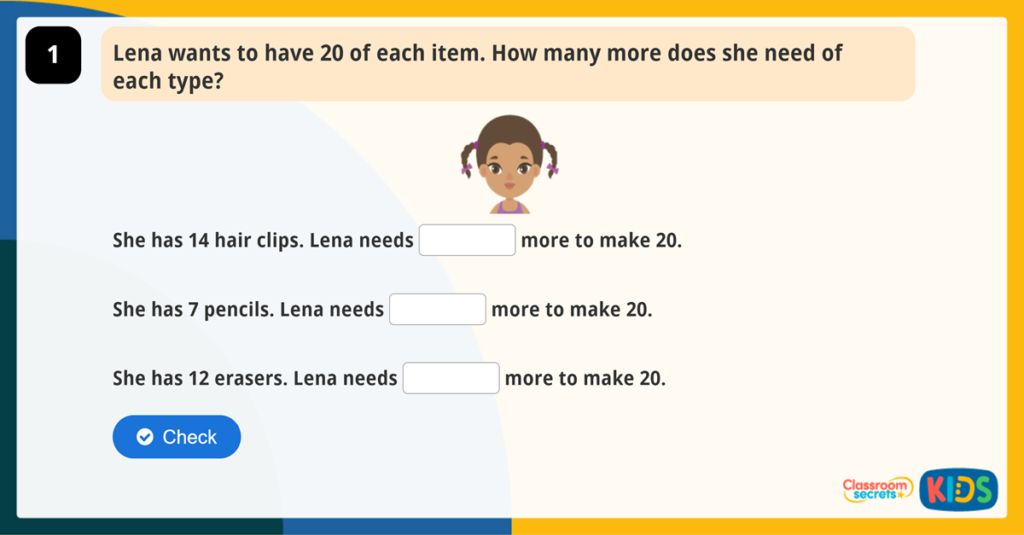Click the KIDS logo badge

coord(958,489)
